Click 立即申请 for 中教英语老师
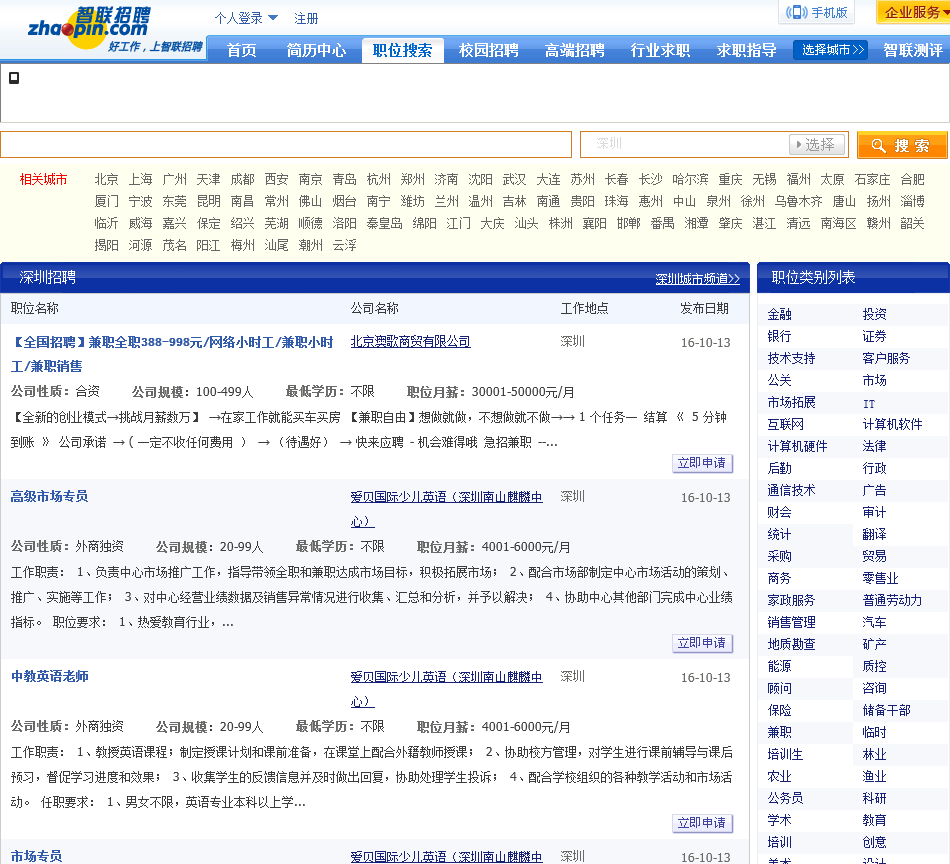 pos(702,823)
